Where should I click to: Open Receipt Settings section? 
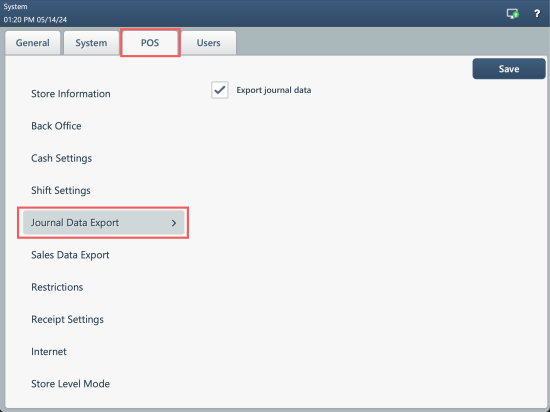(67, 320)
